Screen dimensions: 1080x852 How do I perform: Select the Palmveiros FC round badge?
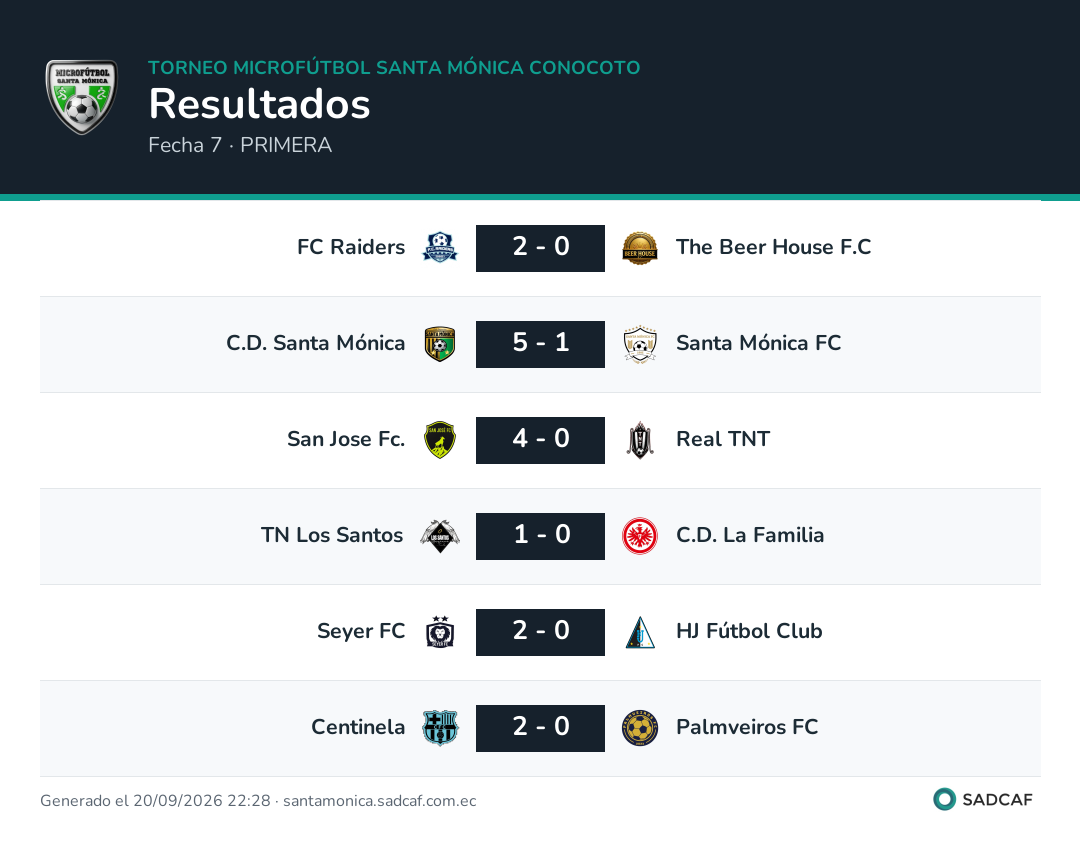[639, 728]
